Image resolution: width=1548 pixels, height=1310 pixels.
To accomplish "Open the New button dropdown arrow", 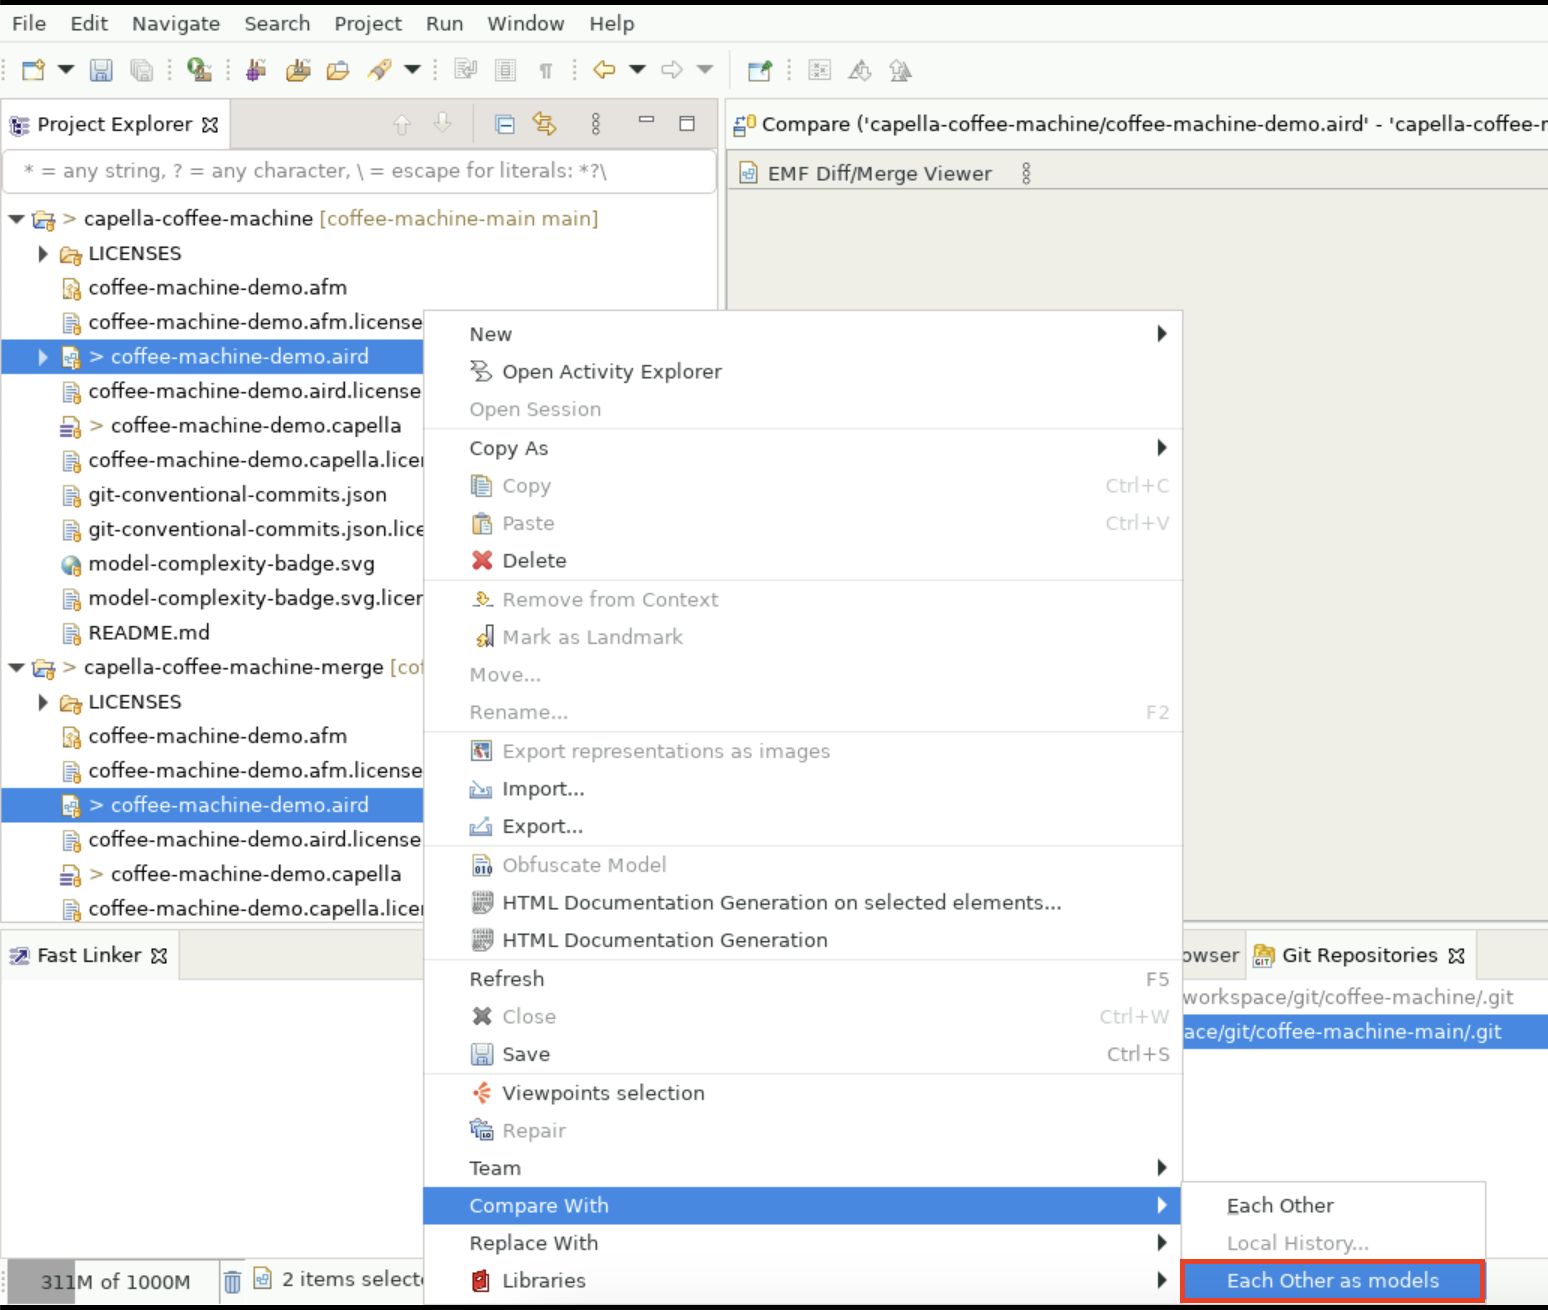I will point(64,70).
